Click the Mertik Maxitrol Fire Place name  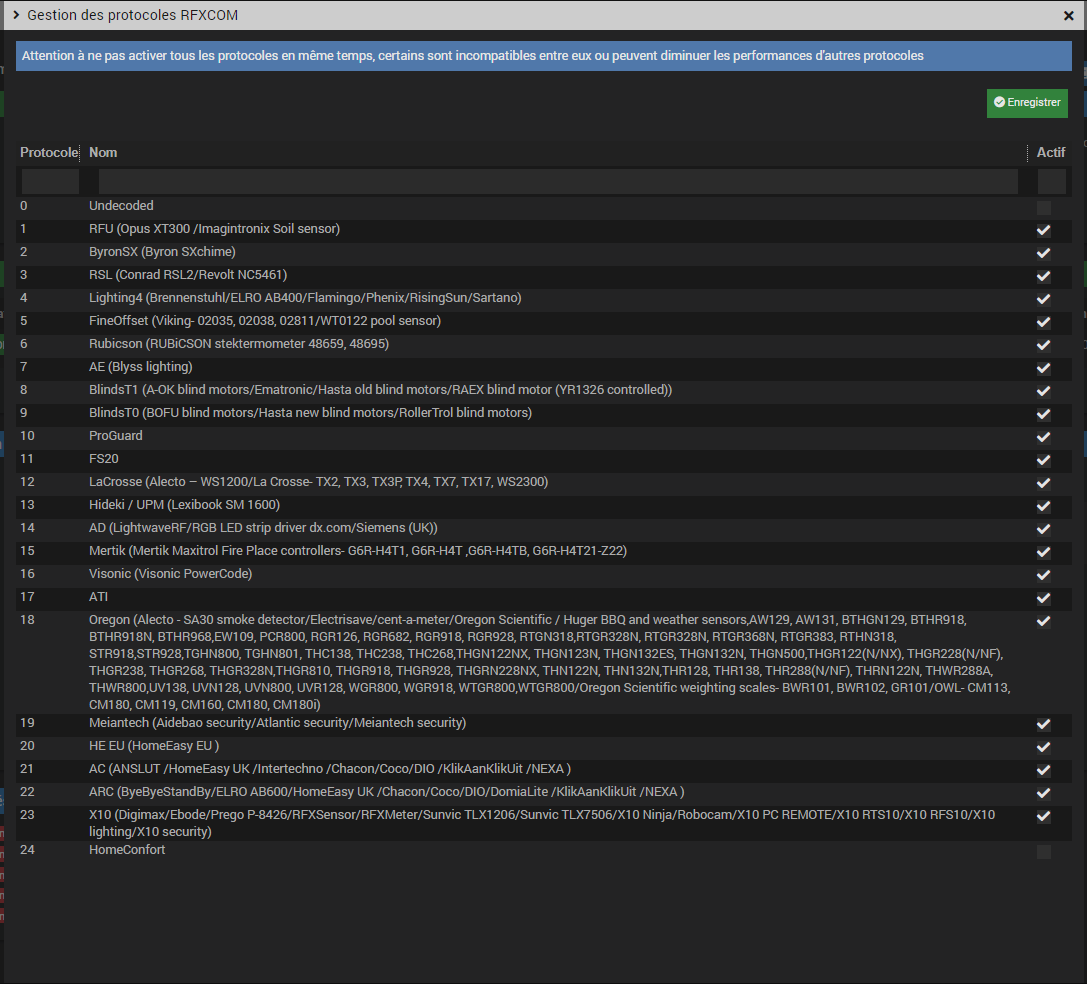(x=358, y=551)
